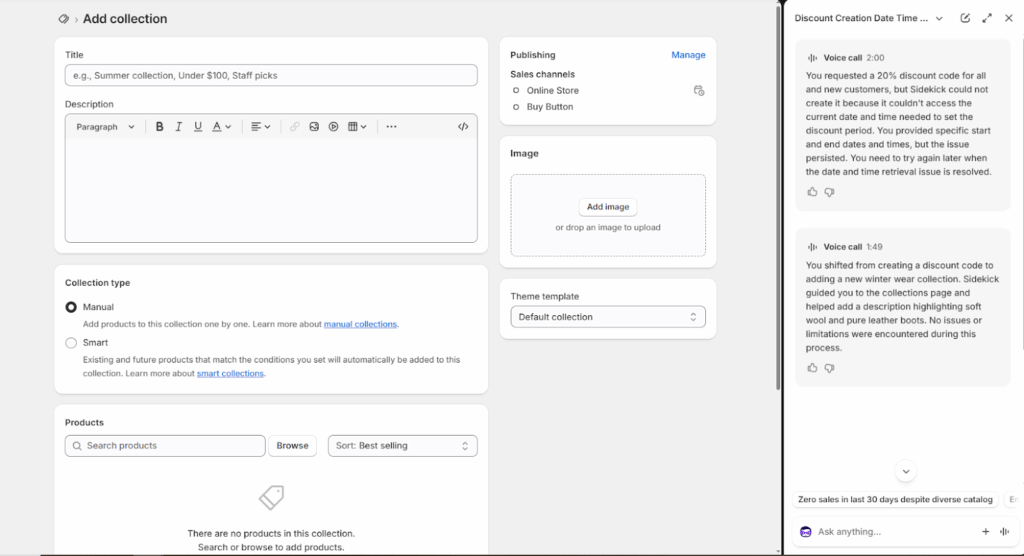The width and height of the screenshot is (1024, 556).
Task: Click the Sidekick avatar icon in chat input
Action: tap(806, 532)
